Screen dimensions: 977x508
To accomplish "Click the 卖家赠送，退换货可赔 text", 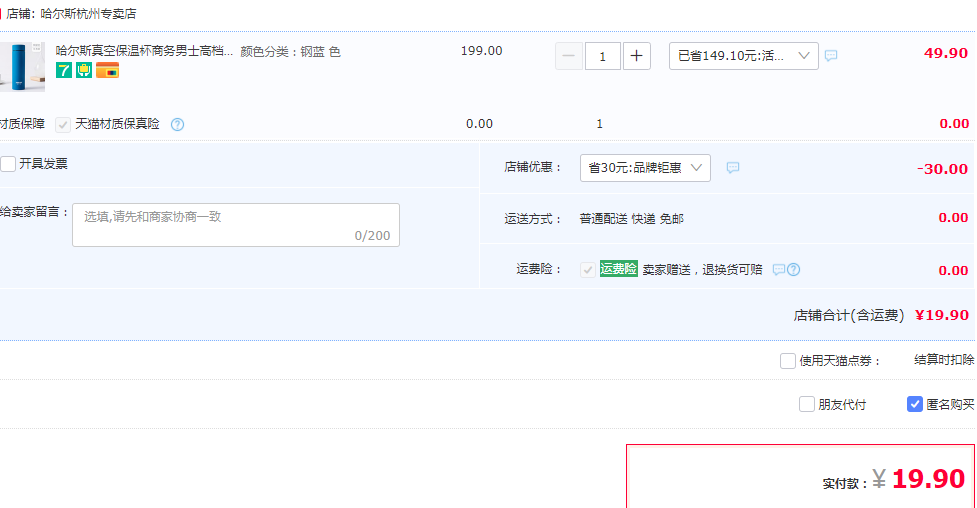I will [702, 269].
